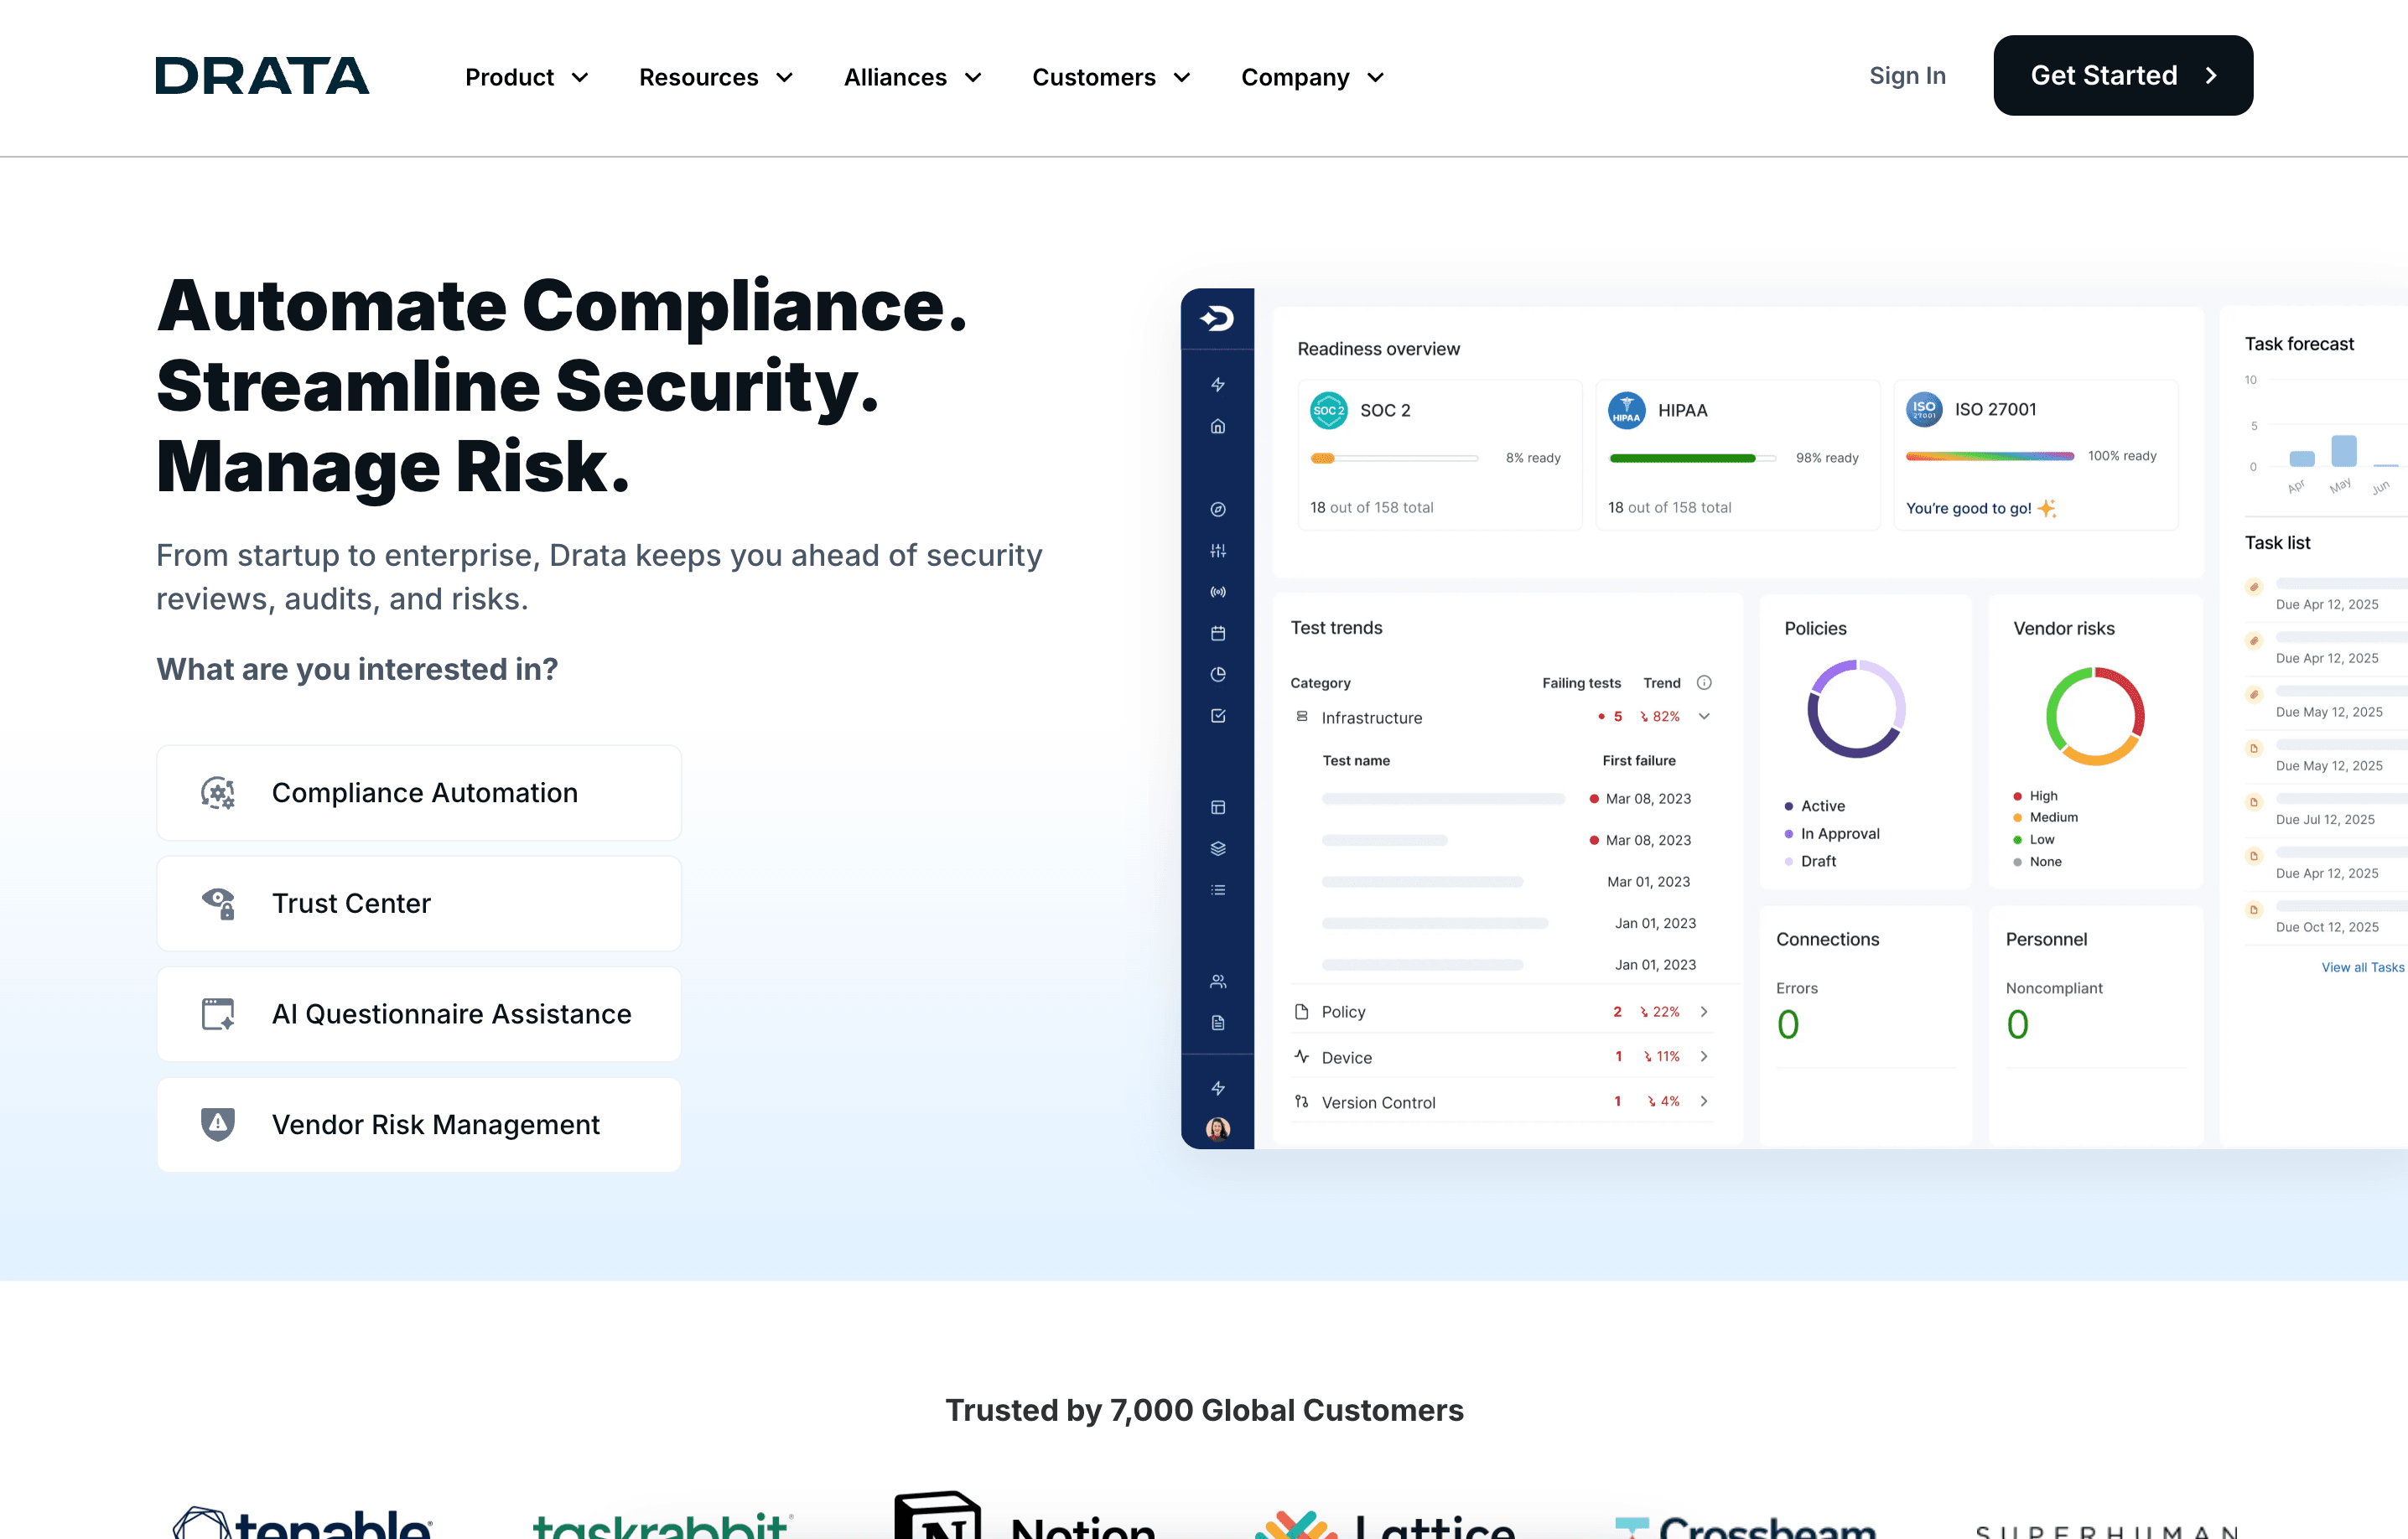Expand the Product navigation dropdown
The image size is (2408, 1539).
(x=526, y=77)
